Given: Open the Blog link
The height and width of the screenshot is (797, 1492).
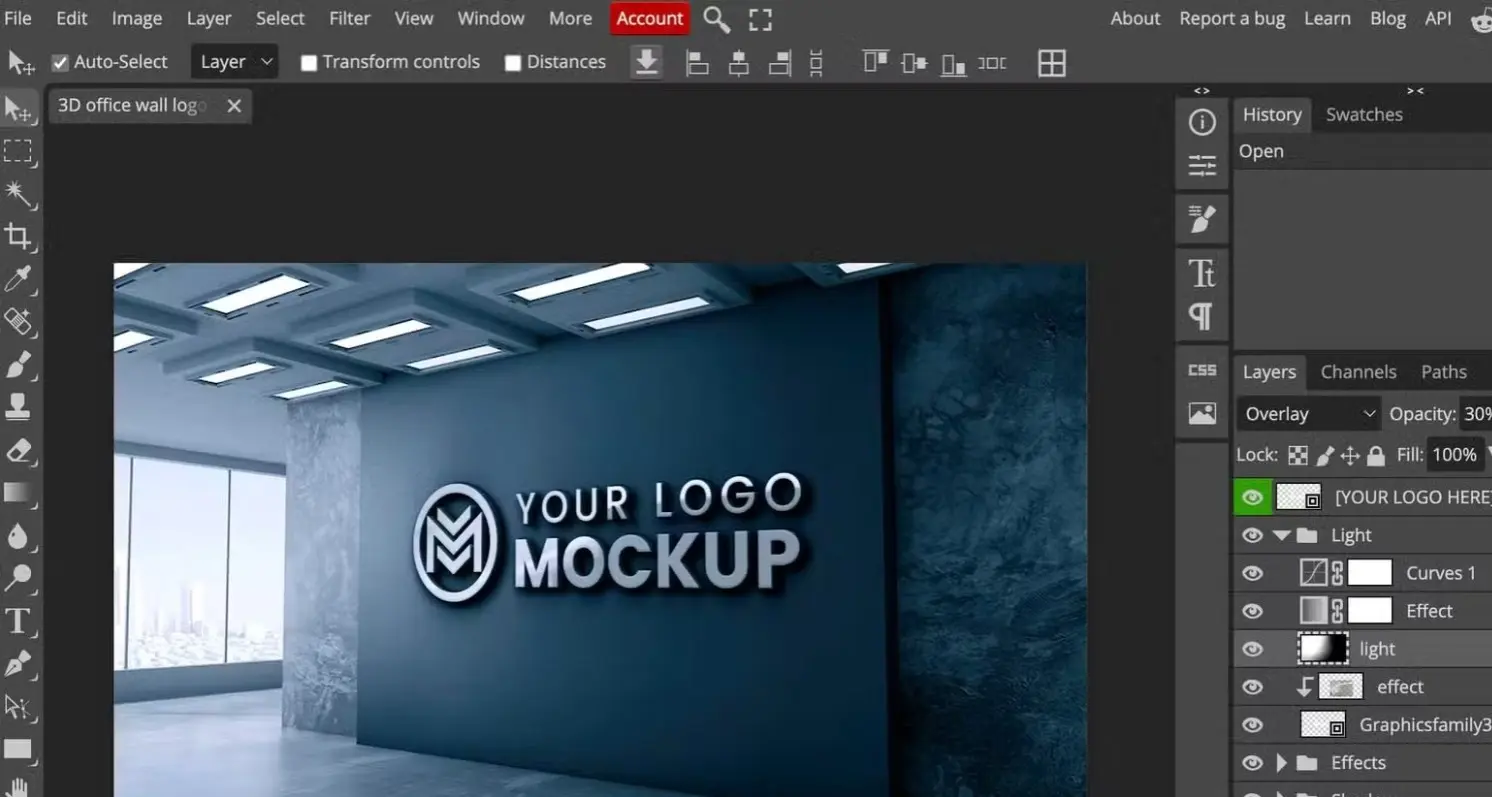Looking at the screenshot, I should (x=1388, y=18).
